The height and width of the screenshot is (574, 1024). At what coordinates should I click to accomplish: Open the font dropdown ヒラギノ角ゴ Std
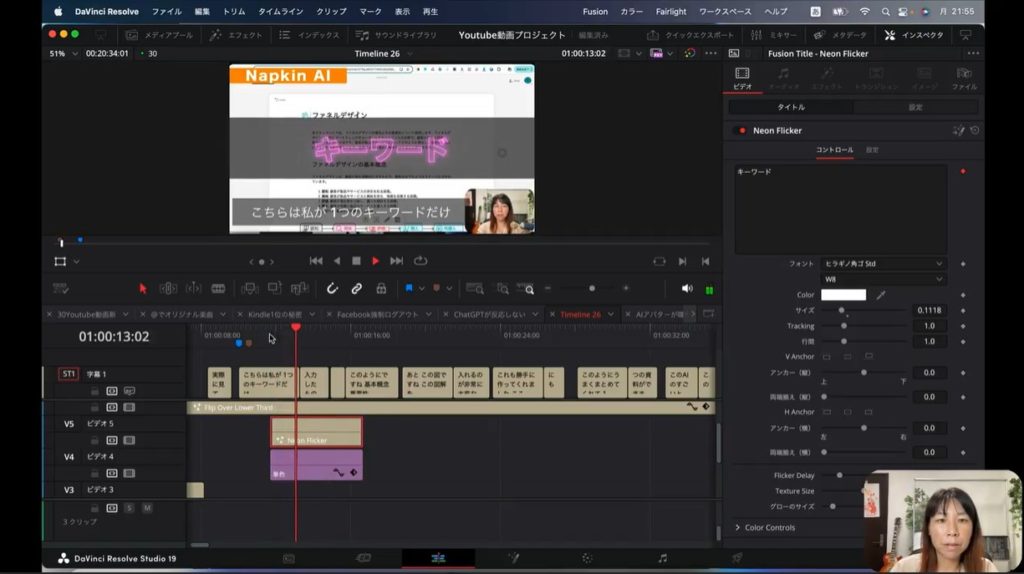[883, 264]
